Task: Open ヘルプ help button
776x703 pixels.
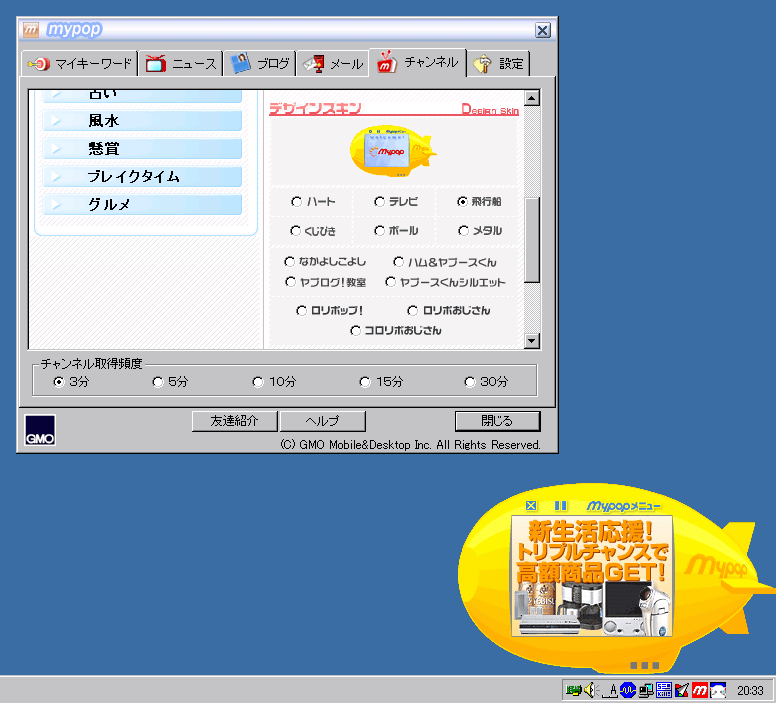Action: coord(323,421)
